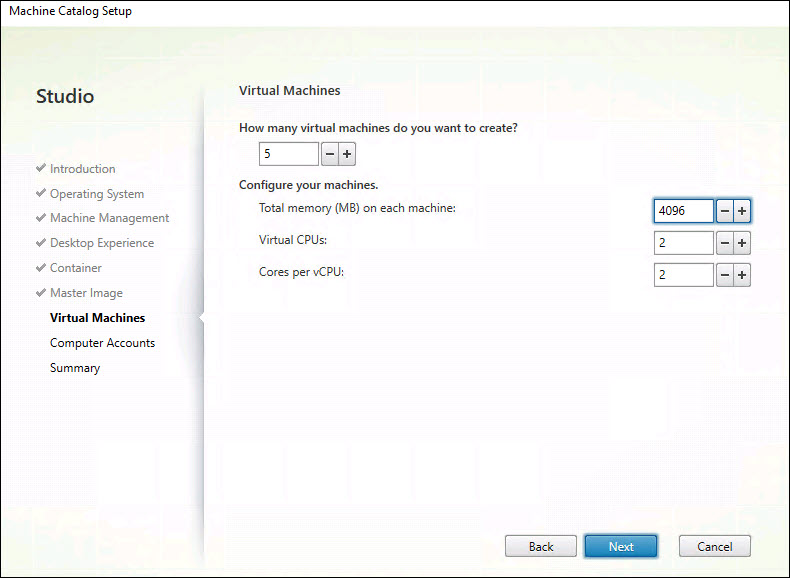This screenshot has width=790, height=578.
Task: Decrease the Virtual CPUs count
Action: [x=725, y=243]
